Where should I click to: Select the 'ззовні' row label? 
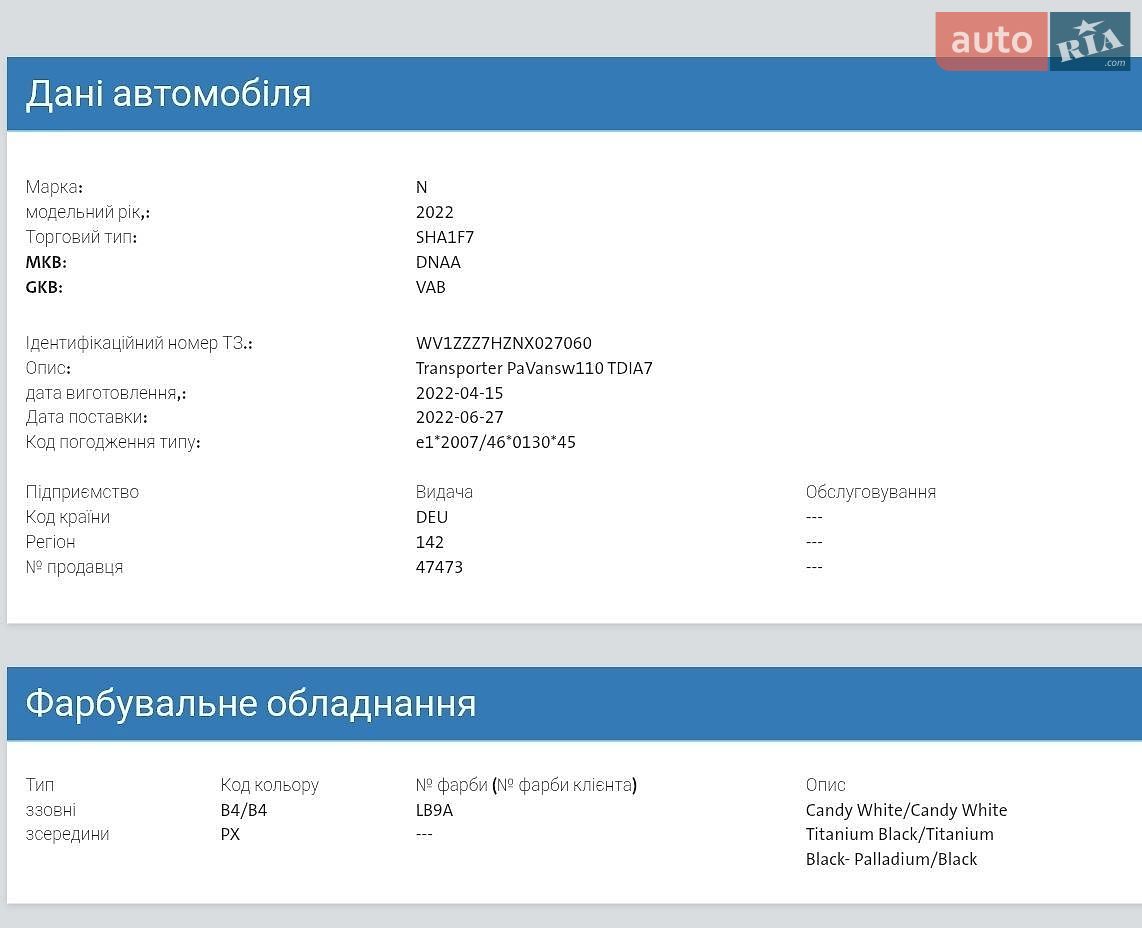click(51, 810)
